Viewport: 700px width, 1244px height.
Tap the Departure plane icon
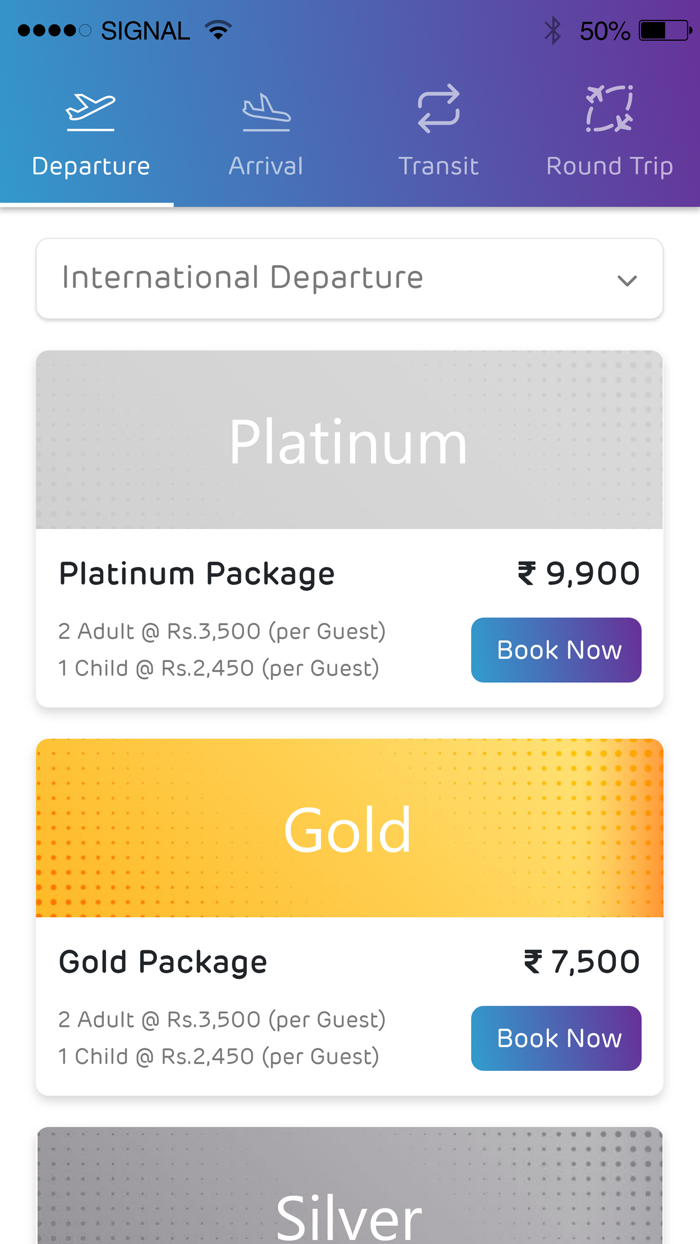click(x=90, y=110)
